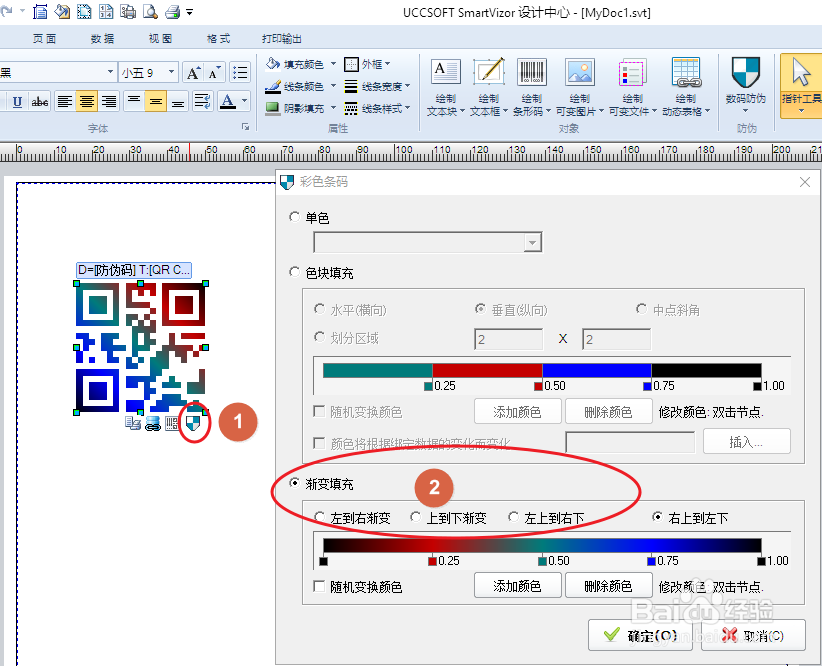Click the numbered page layout quick access icon
Image resolution: width=822 pixels, height=666 pixels.
tap(106, 12)
